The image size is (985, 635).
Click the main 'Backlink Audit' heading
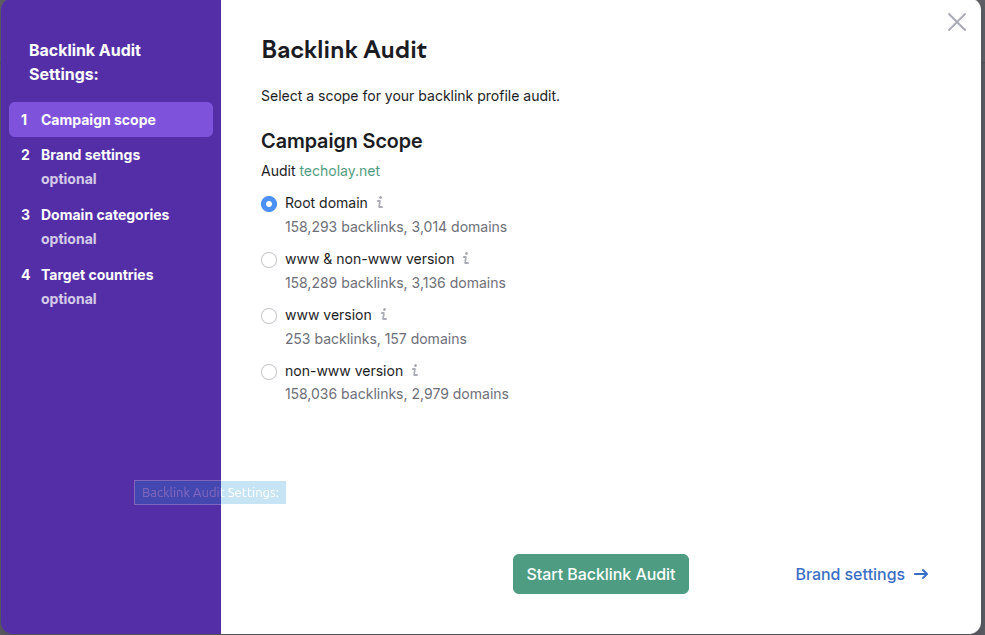click(x=344, y=50)
